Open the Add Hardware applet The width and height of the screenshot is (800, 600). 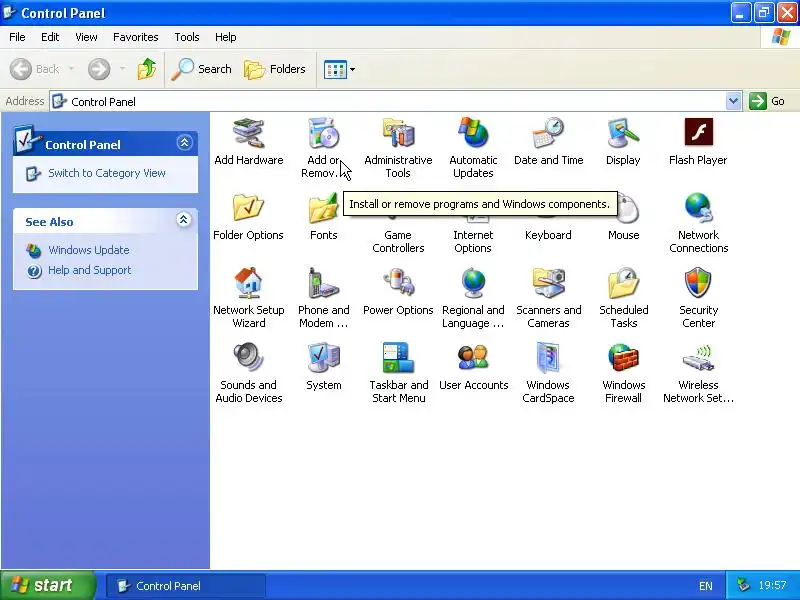[x=248, y=142]
